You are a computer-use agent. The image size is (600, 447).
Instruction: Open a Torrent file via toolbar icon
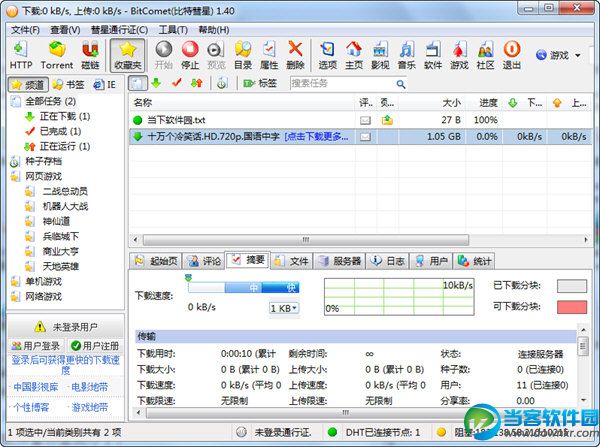point(57,55)
